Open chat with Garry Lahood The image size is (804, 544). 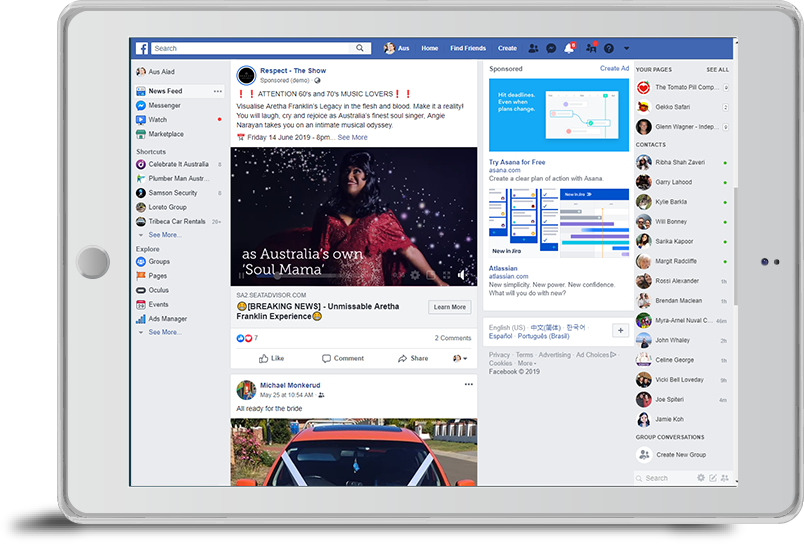[x=682, y=183]
